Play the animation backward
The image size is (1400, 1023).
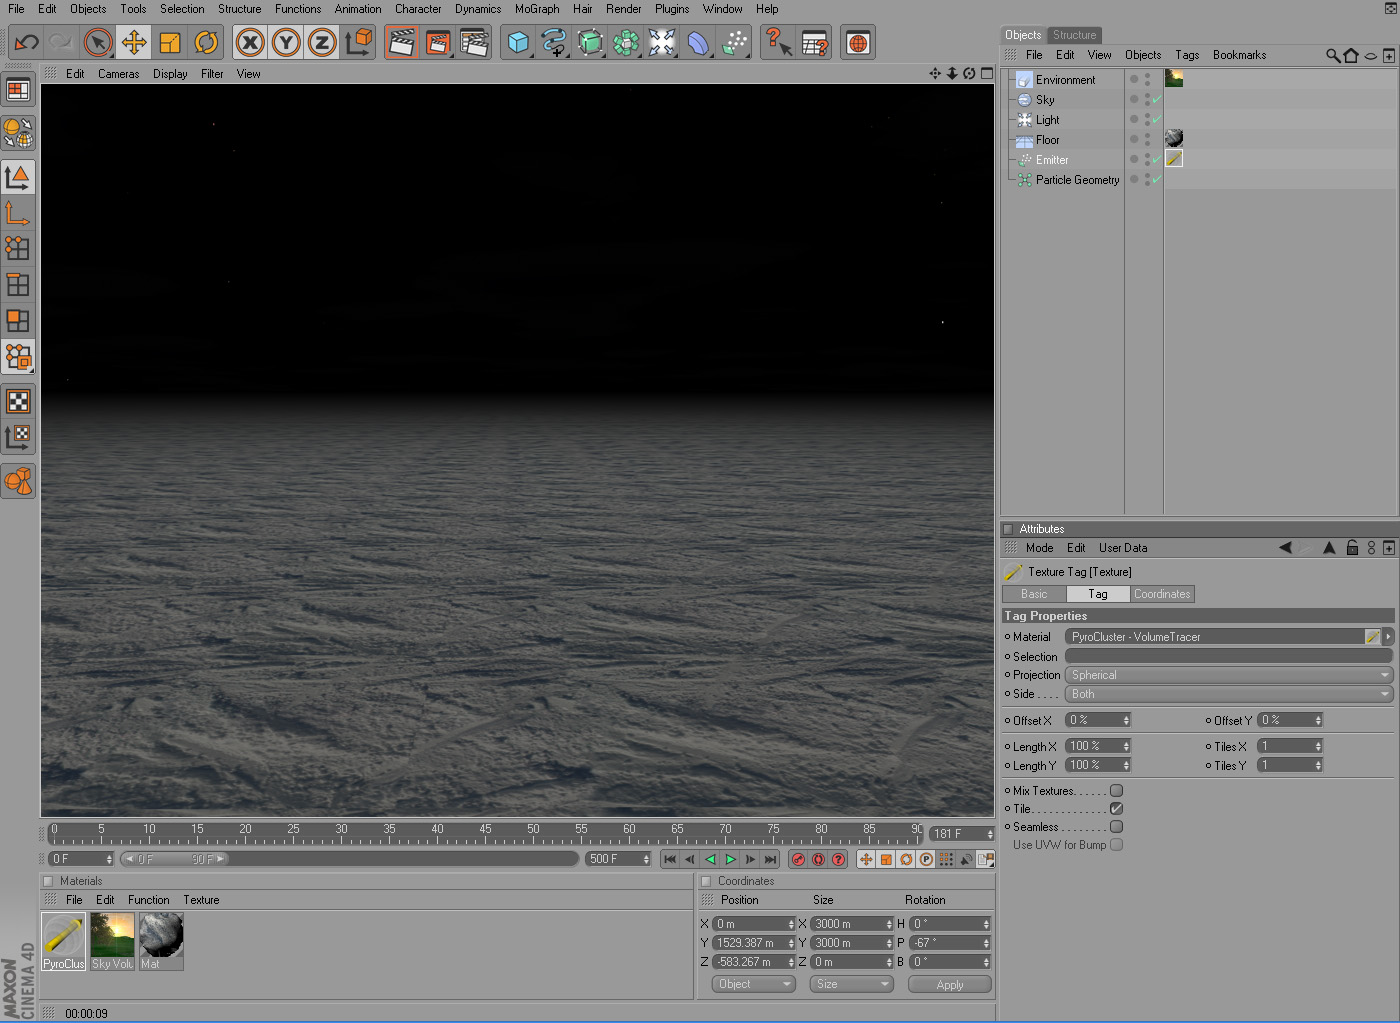pos(710,859)
